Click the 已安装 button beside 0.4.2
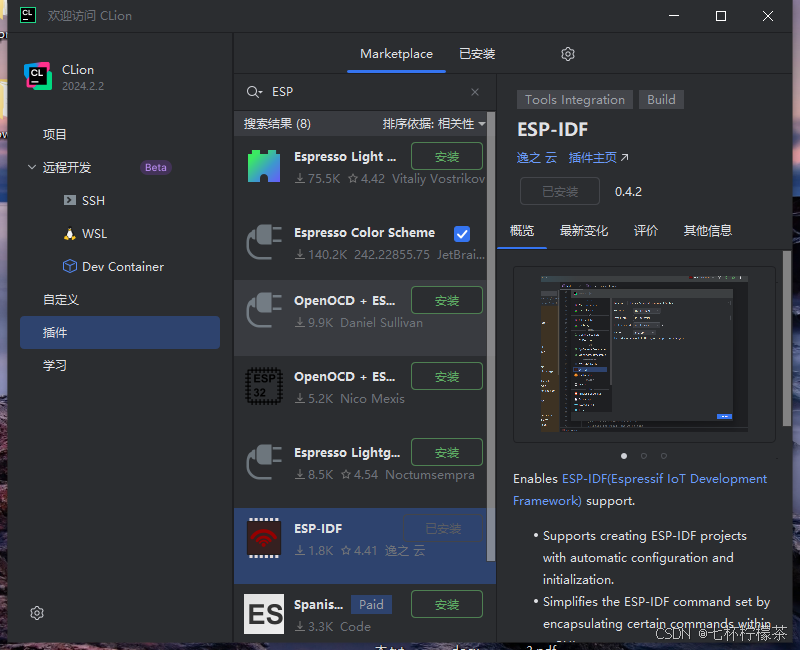The height and width of the screenshot is (650, 800). [x=560, y=191]
